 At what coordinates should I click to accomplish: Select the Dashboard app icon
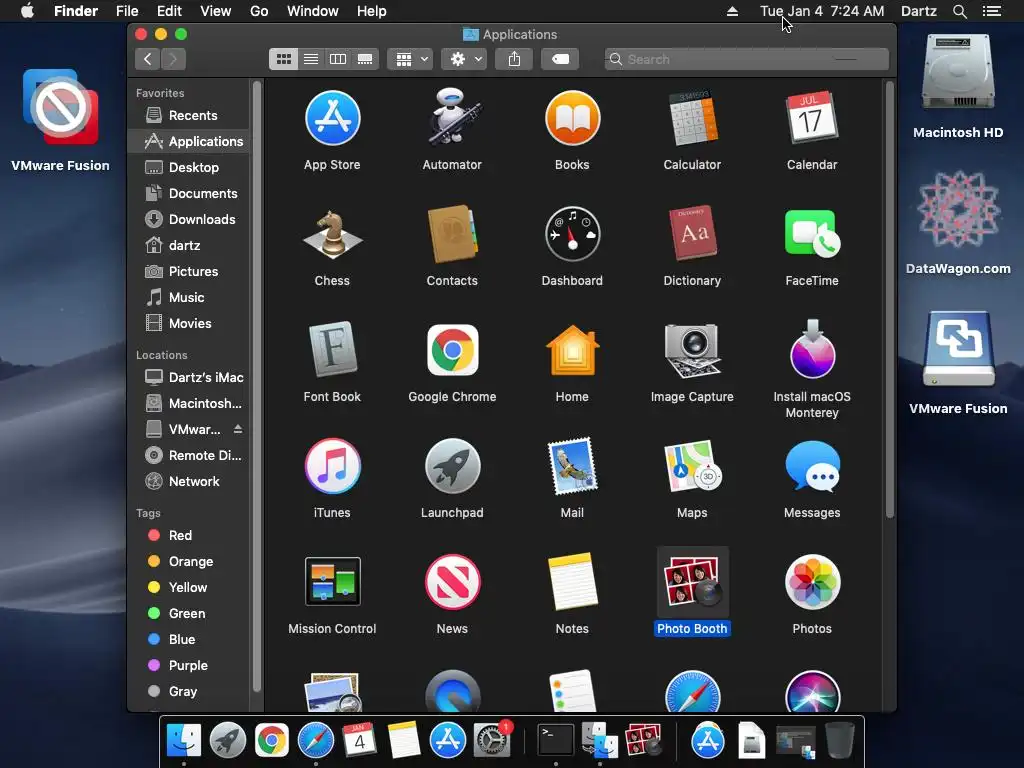[x=572, y=234]
